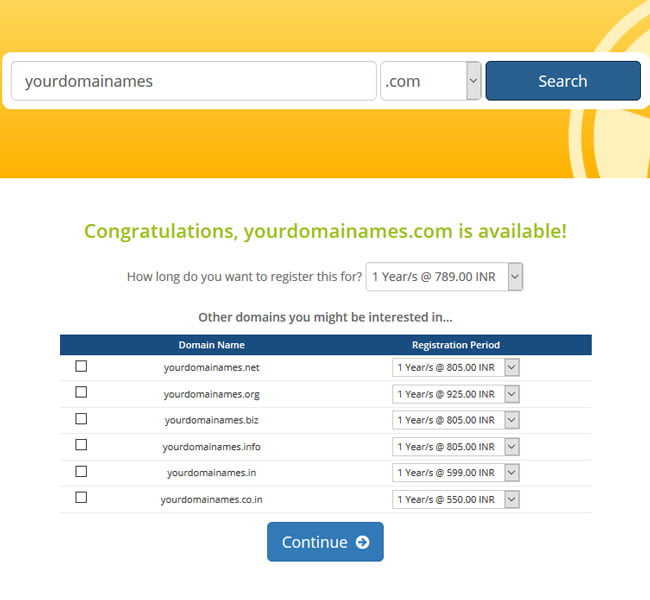650x600 pixels.
Task: Enable the yourdomainames.in checkbox
Action: 81,471
